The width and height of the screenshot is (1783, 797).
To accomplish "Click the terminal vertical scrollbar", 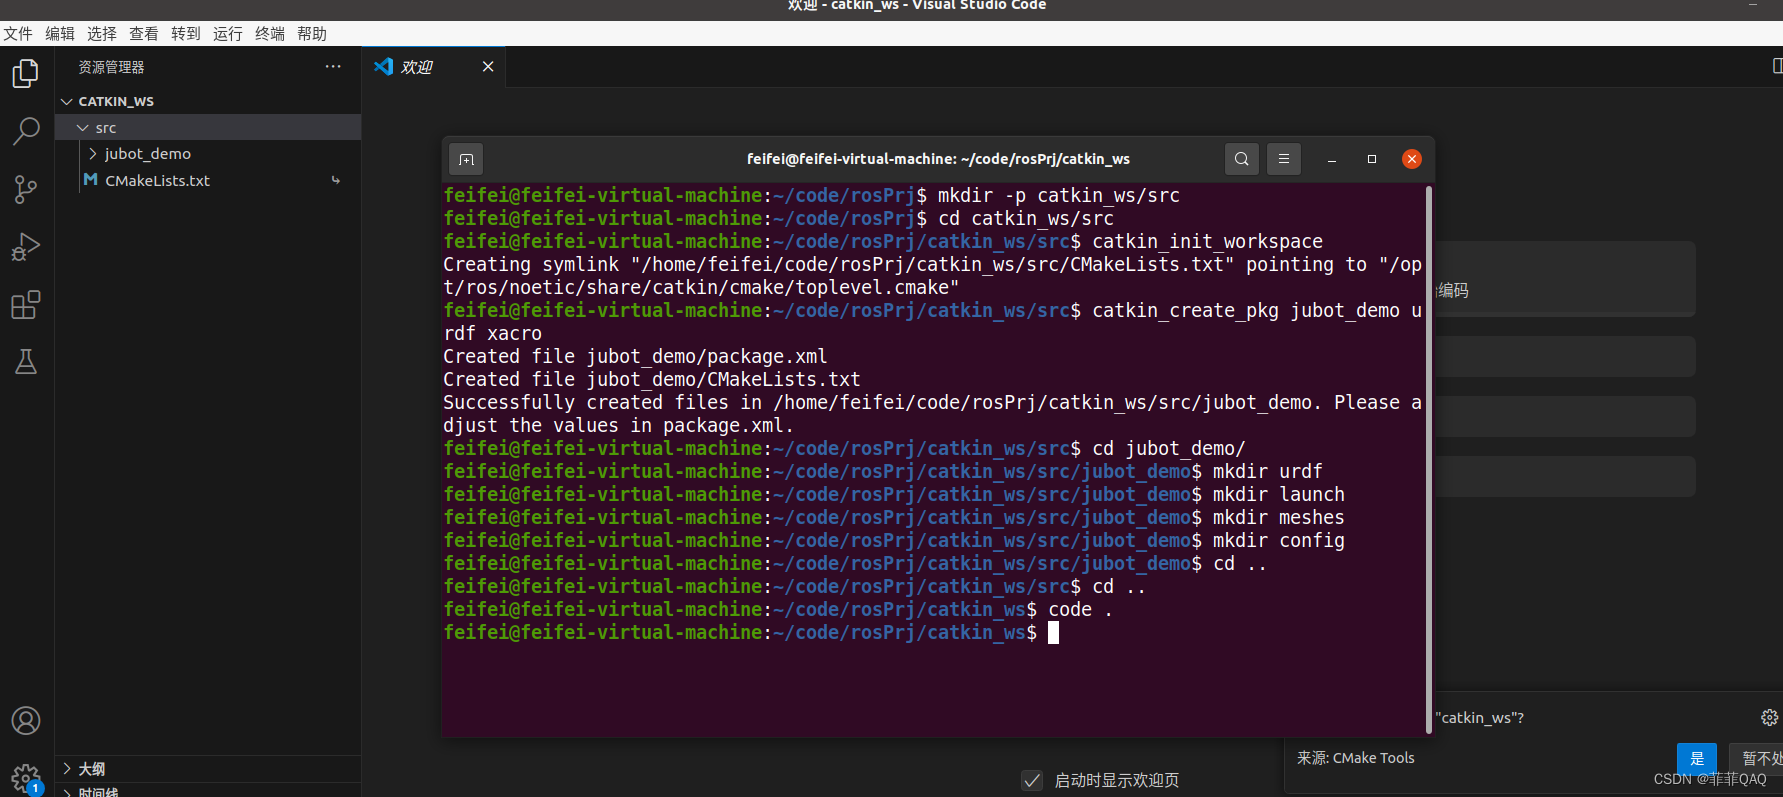I will coord(1429,460).
